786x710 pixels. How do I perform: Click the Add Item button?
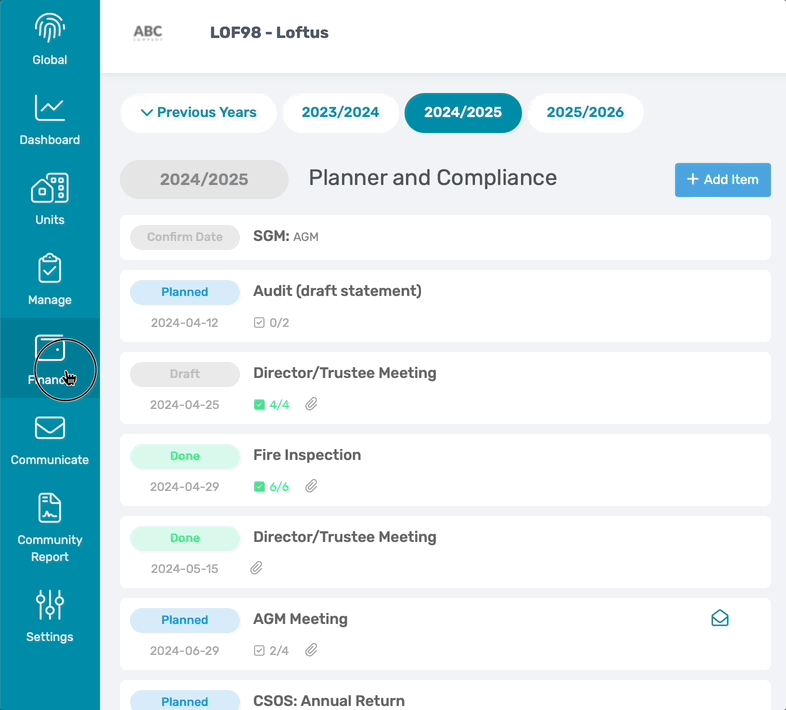tap(722, 180)
